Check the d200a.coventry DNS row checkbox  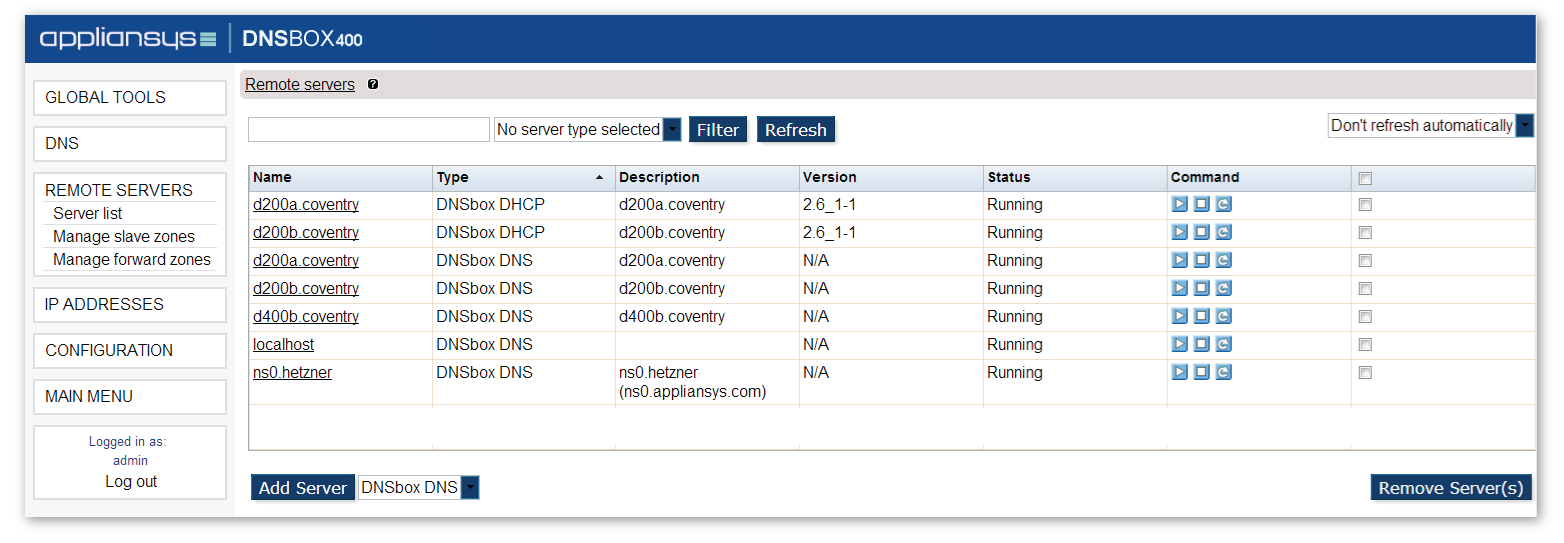tap(1365, 260)
